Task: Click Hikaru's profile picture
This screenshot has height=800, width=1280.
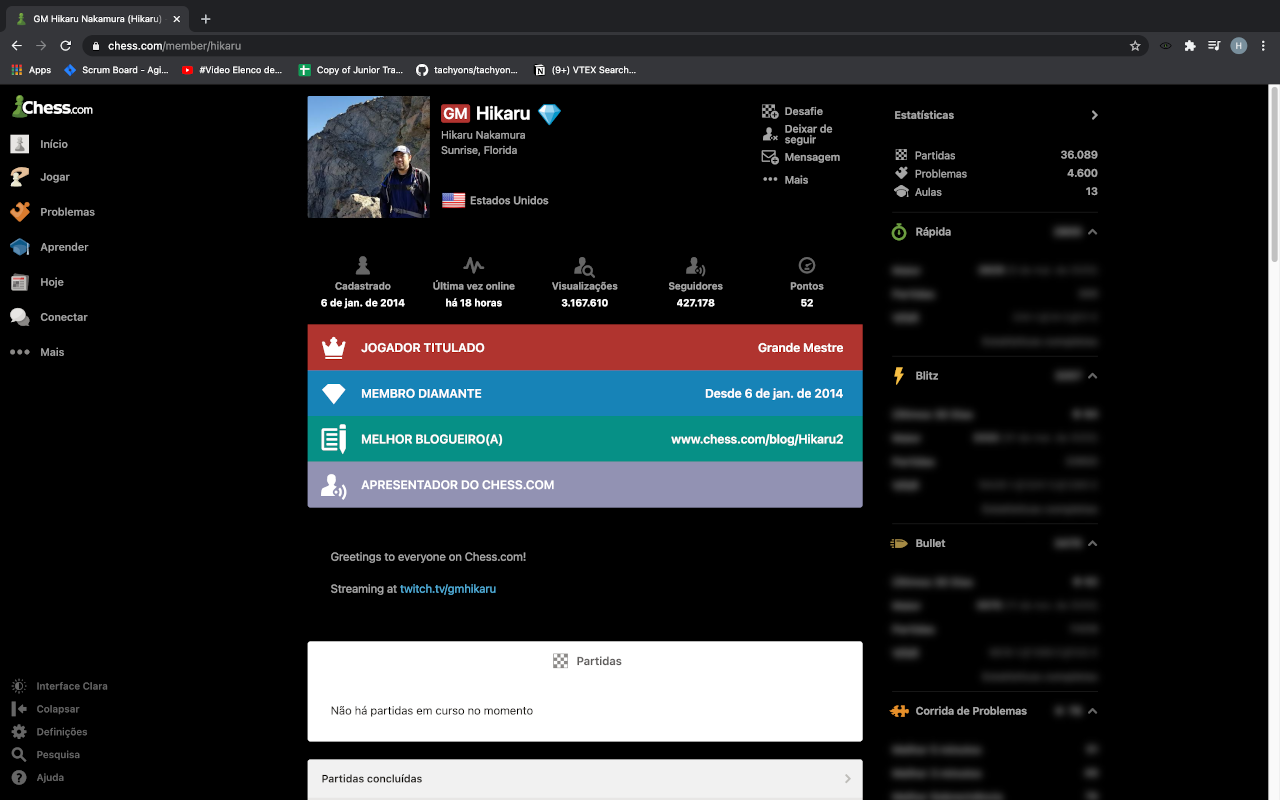Action: click(368, 157)
